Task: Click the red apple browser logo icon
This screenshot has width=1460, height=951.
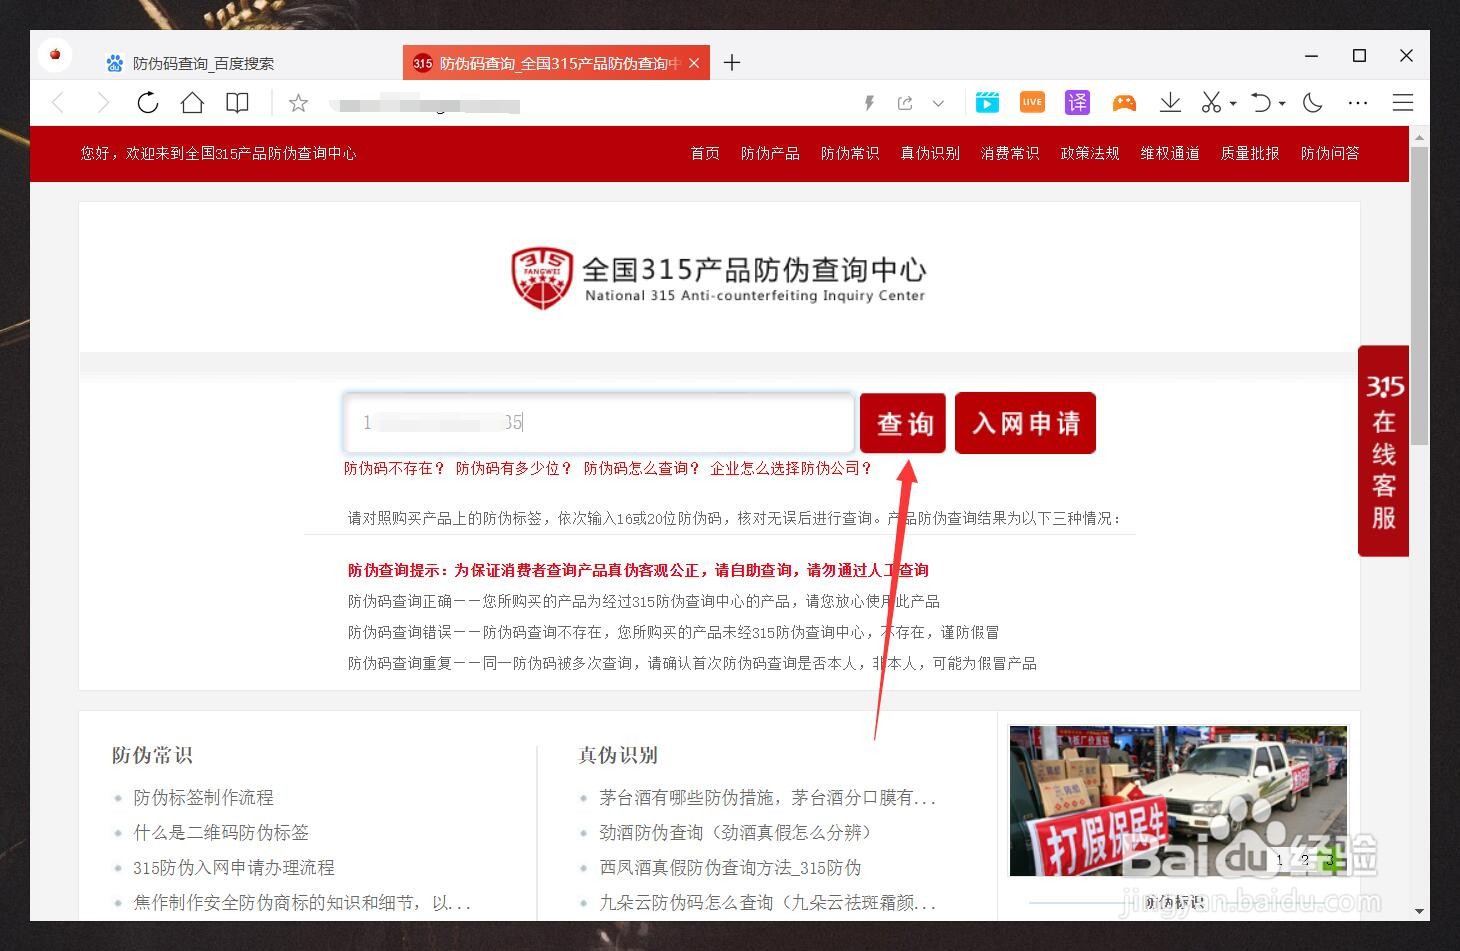Action: pyautogui.click(x=55, y=54)
